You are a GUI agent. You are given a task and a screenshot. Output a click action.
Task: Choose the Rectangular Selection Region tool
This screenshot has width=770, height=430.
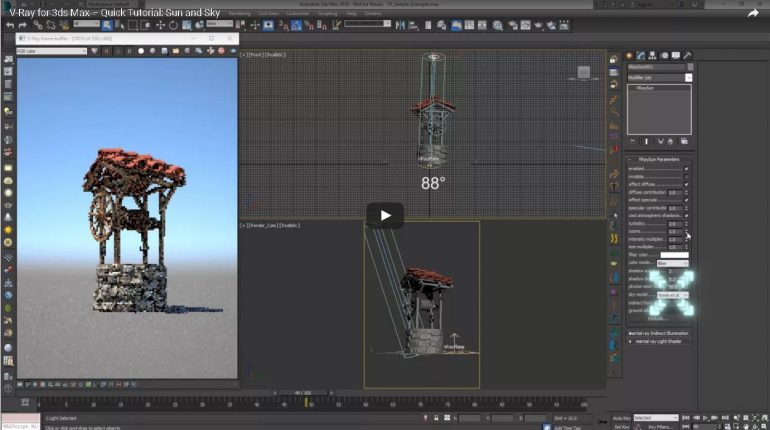[133, 25]
